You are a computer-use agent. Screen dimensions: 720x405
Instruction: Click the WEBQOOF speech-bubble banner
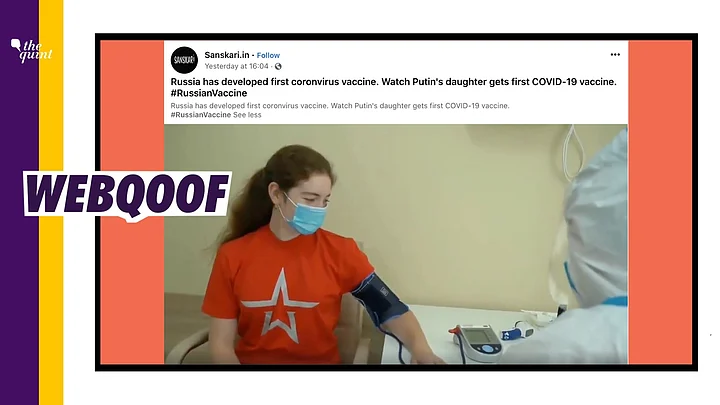coord(127,195)
